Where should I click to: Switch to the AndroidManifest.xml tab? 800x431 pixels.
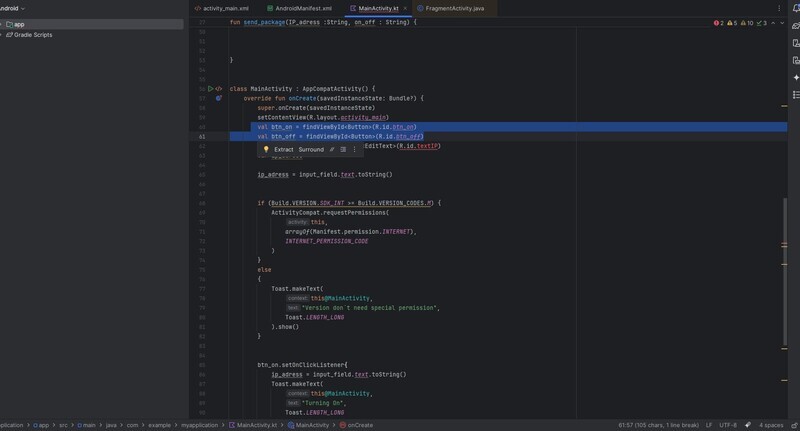point(299,8)
